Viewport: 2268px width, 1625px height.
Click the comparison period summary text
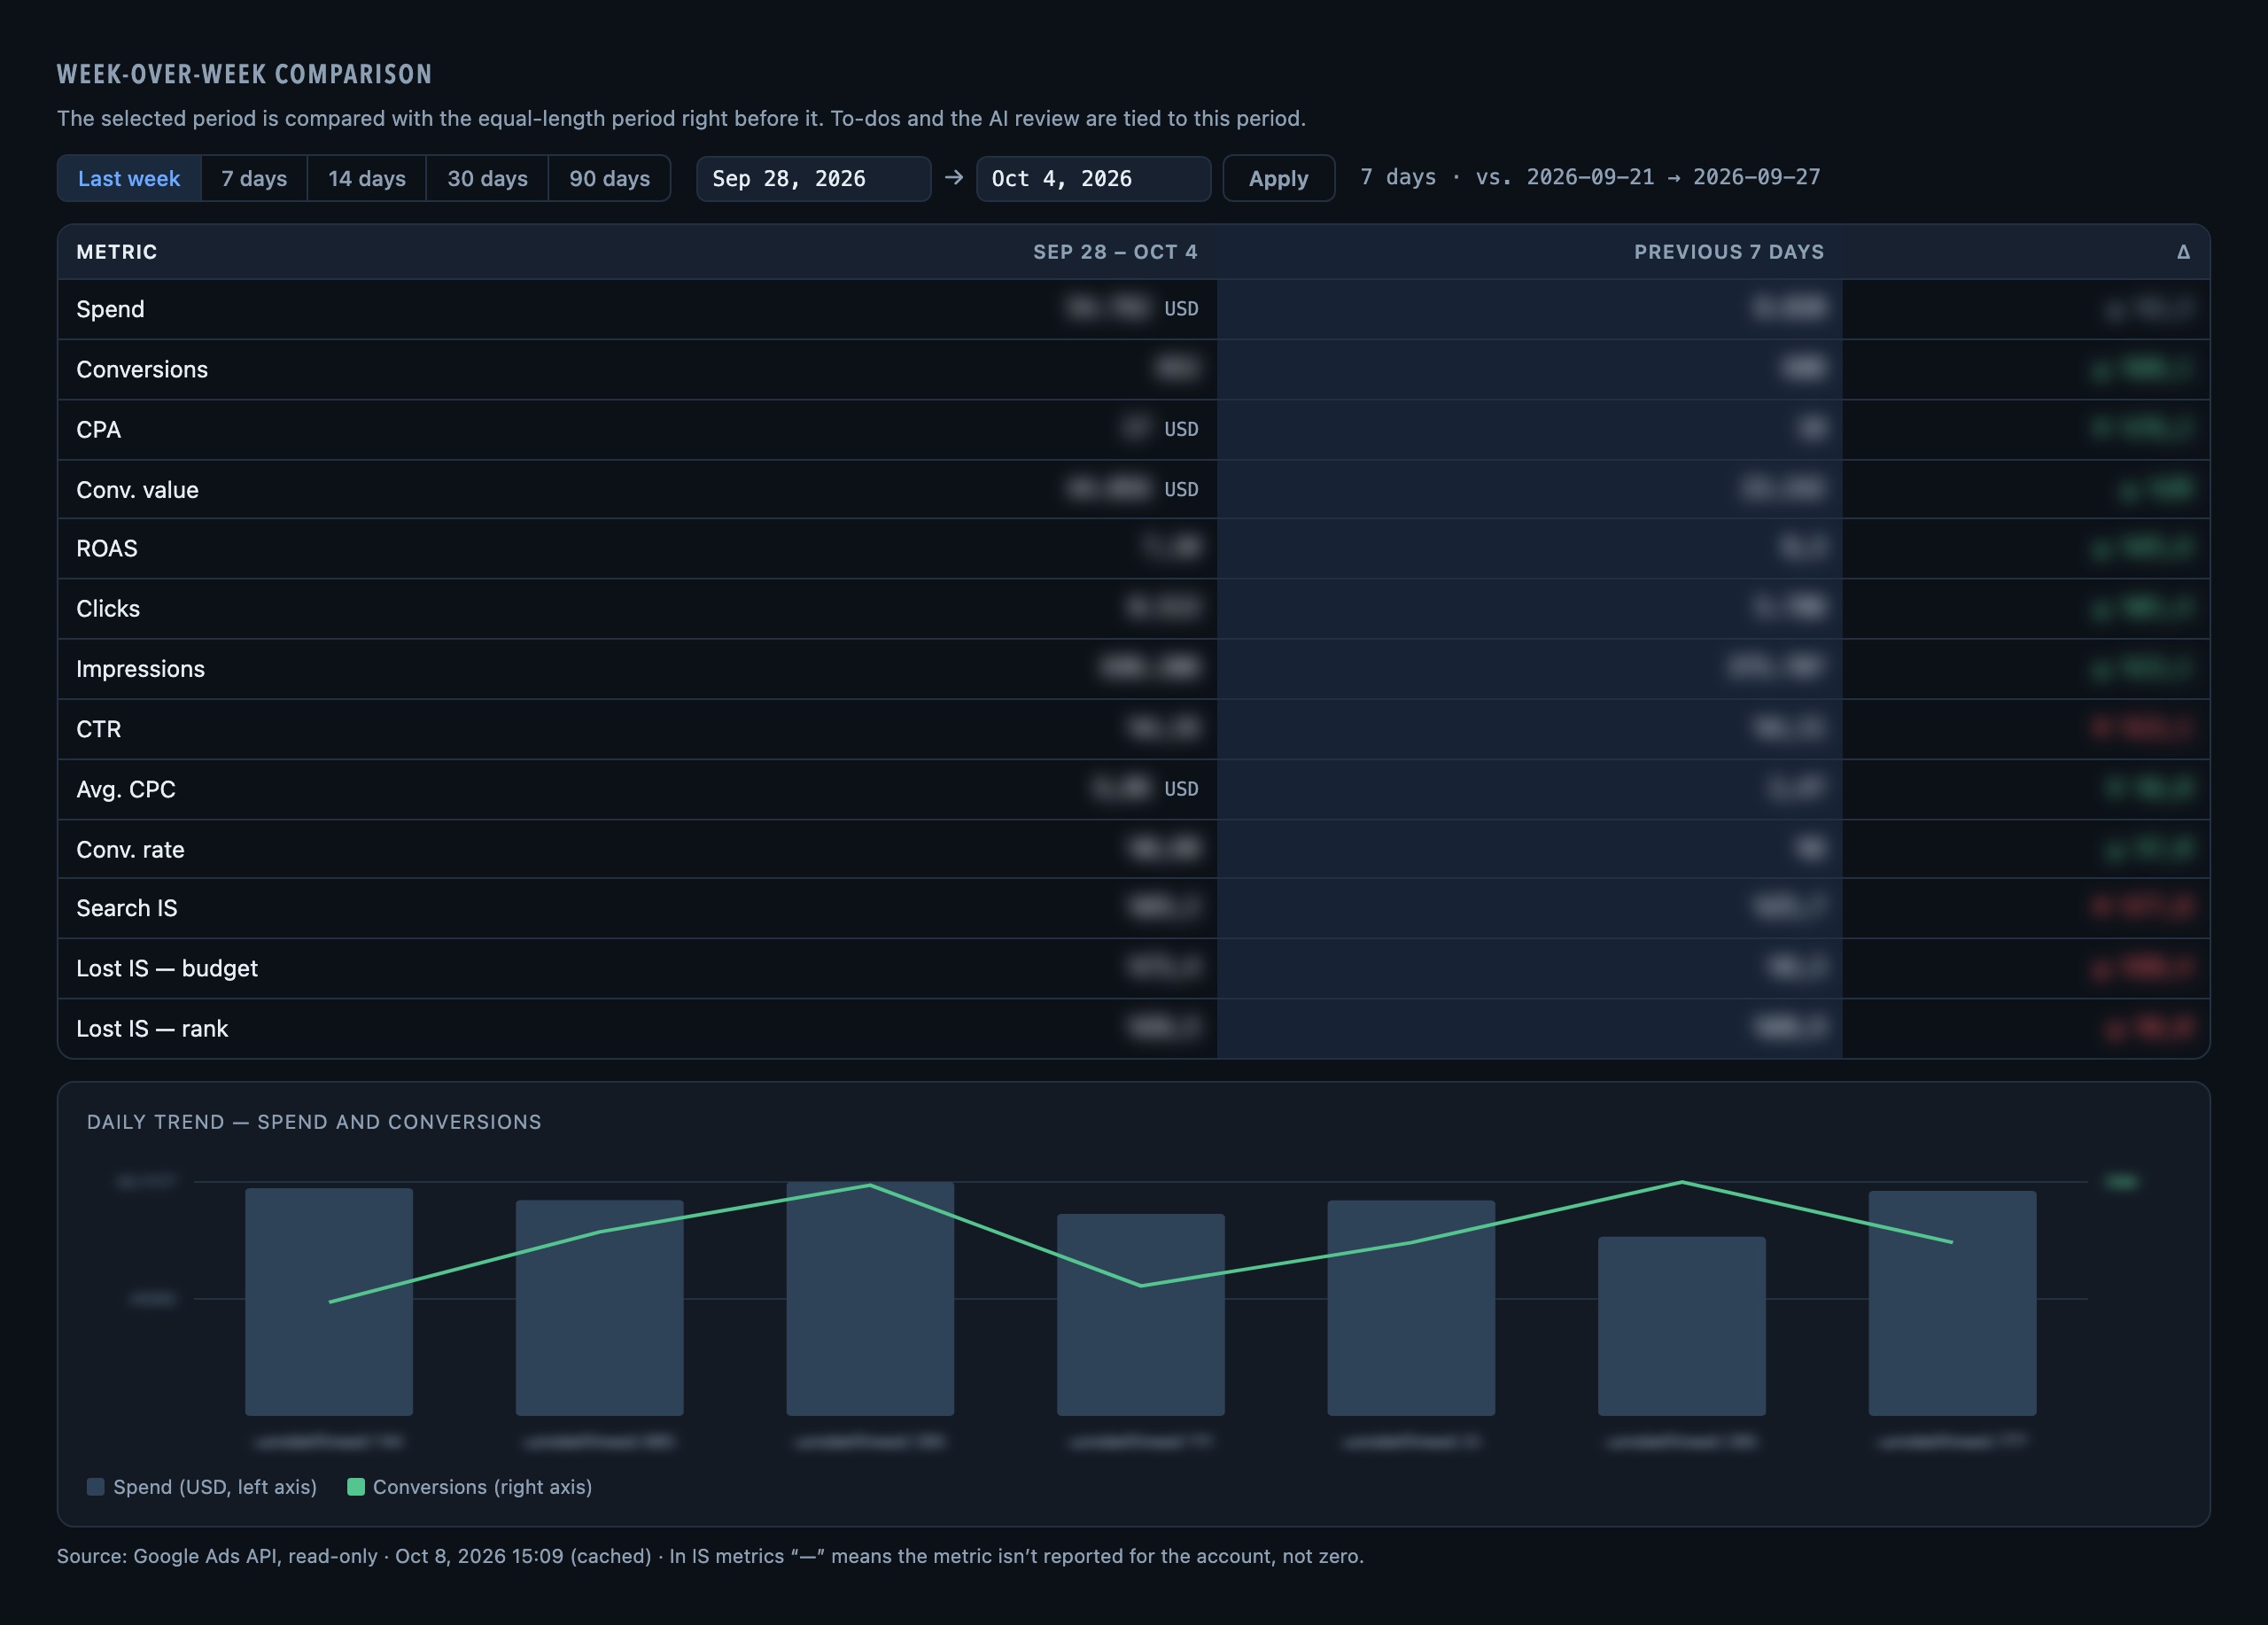pyautogui.click(x=1590, y=177)
